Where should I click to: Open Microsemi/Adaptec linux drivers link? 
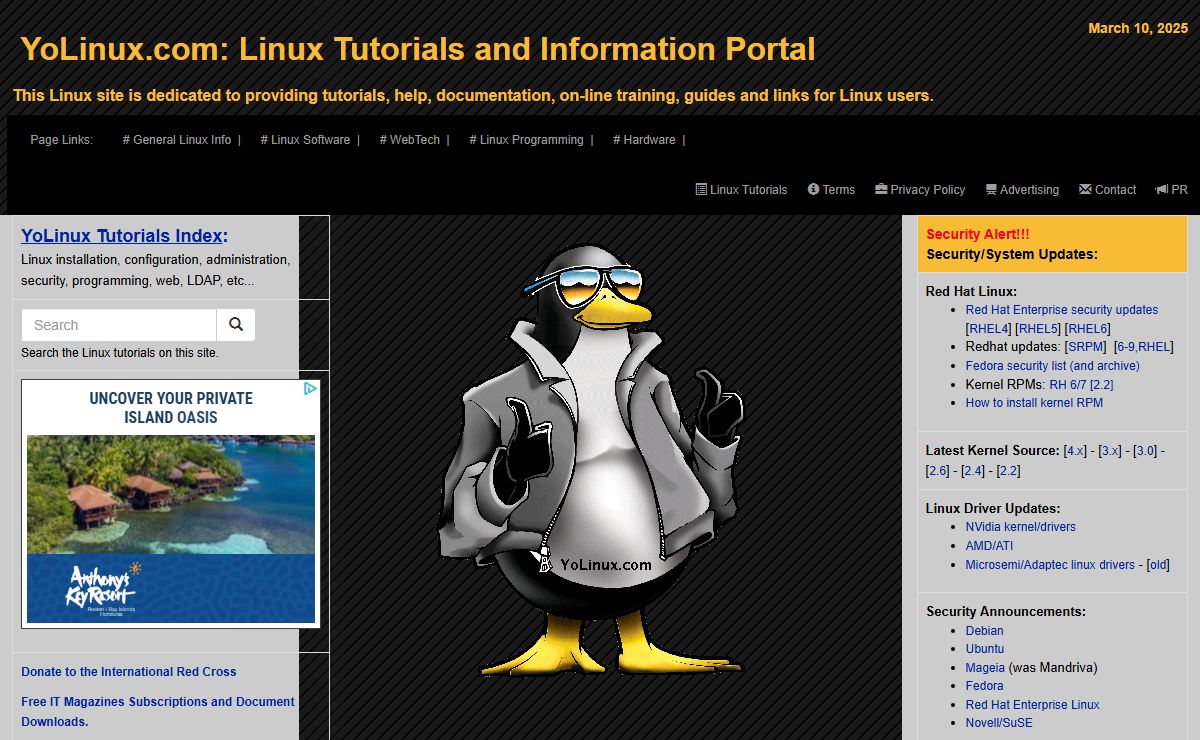tap(1050, 565)
